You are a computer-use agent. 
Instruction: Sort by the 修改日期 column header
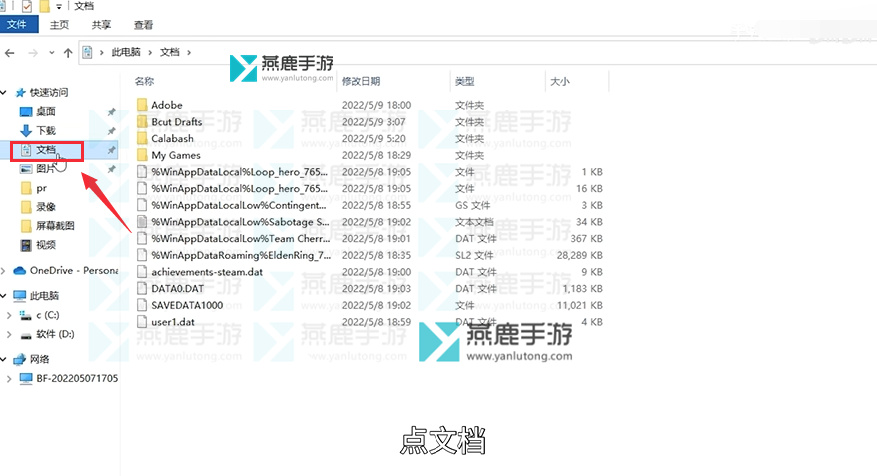click(x=360, y=80)
